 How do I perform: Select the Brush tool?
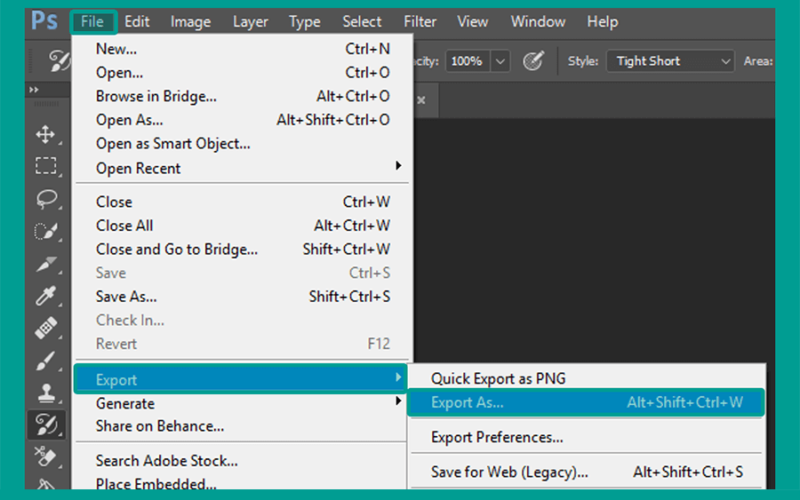tap(45, 360)
